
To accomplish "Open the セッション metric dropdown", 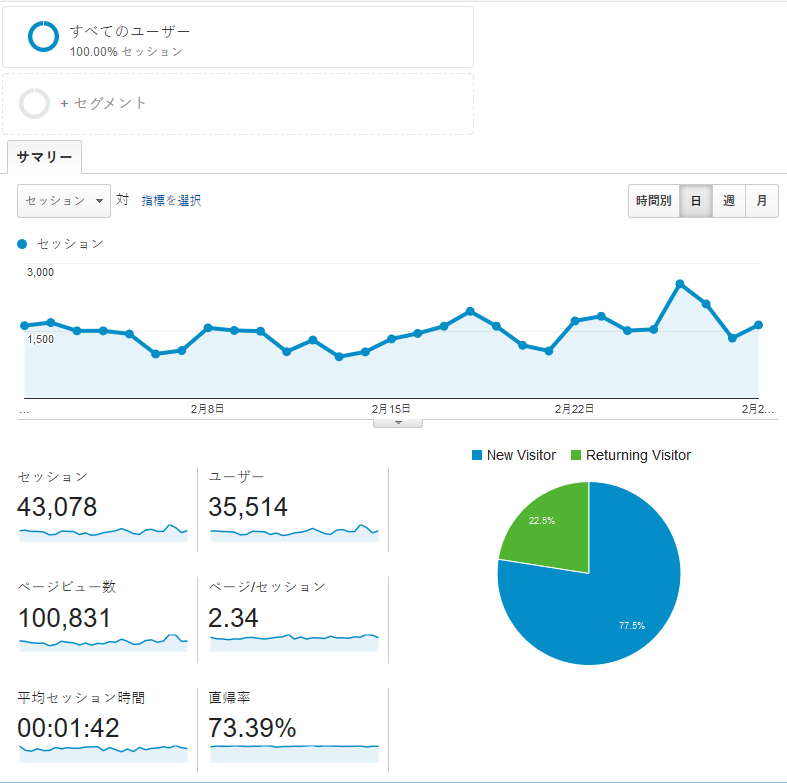I will [x=64, y=201].
